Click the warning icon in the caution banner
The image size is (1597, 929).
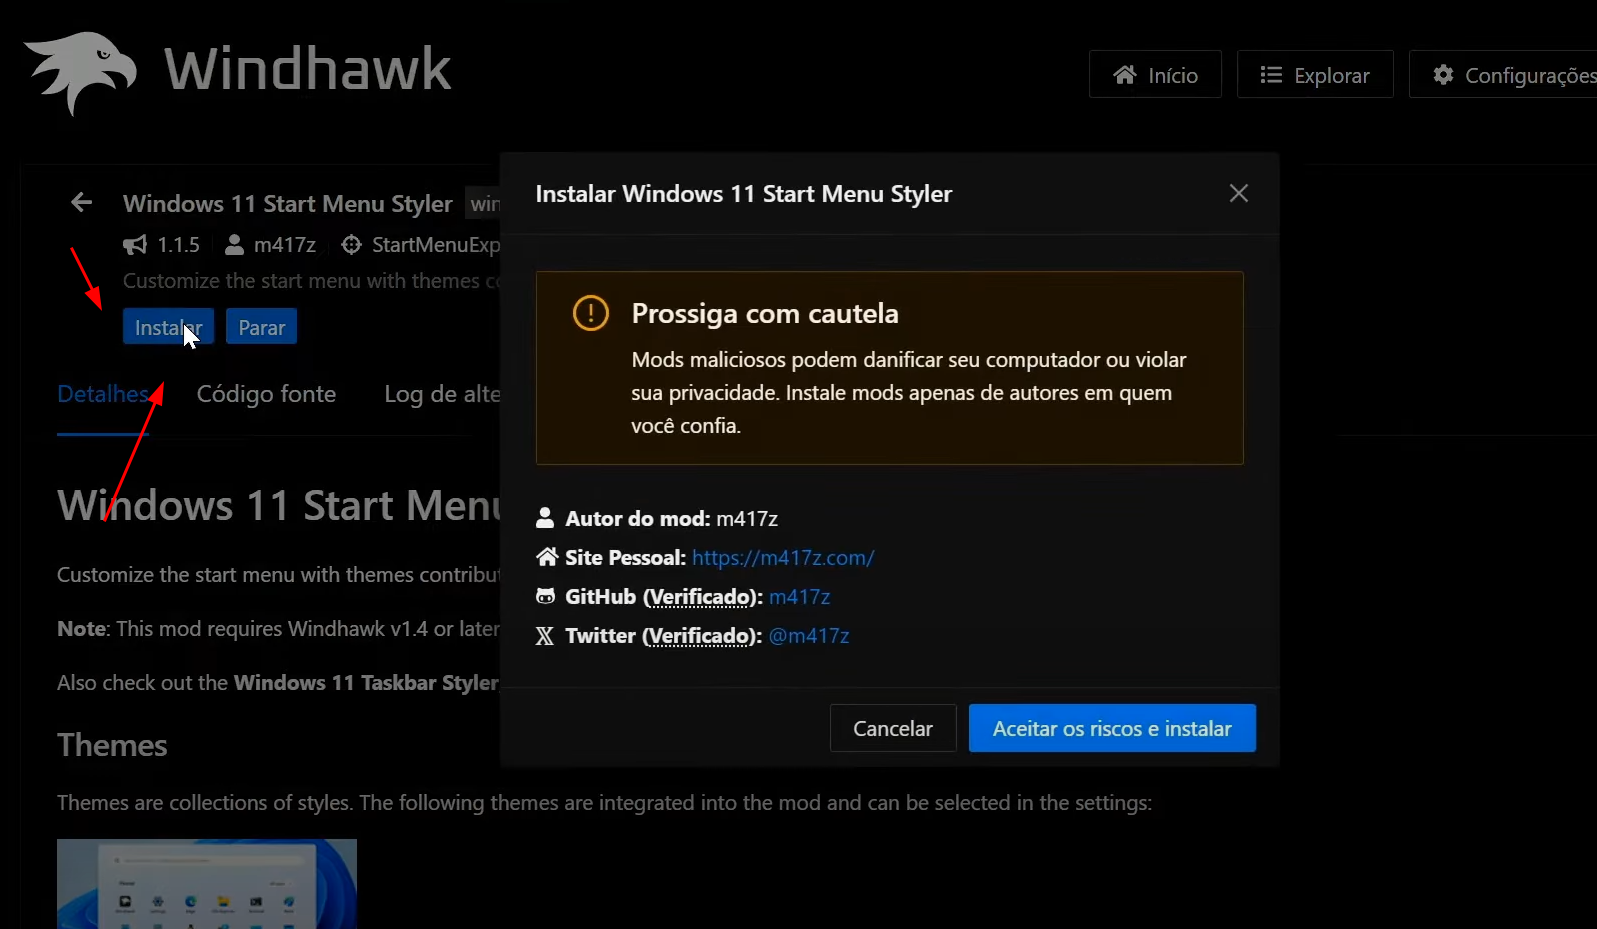(590, 313)
